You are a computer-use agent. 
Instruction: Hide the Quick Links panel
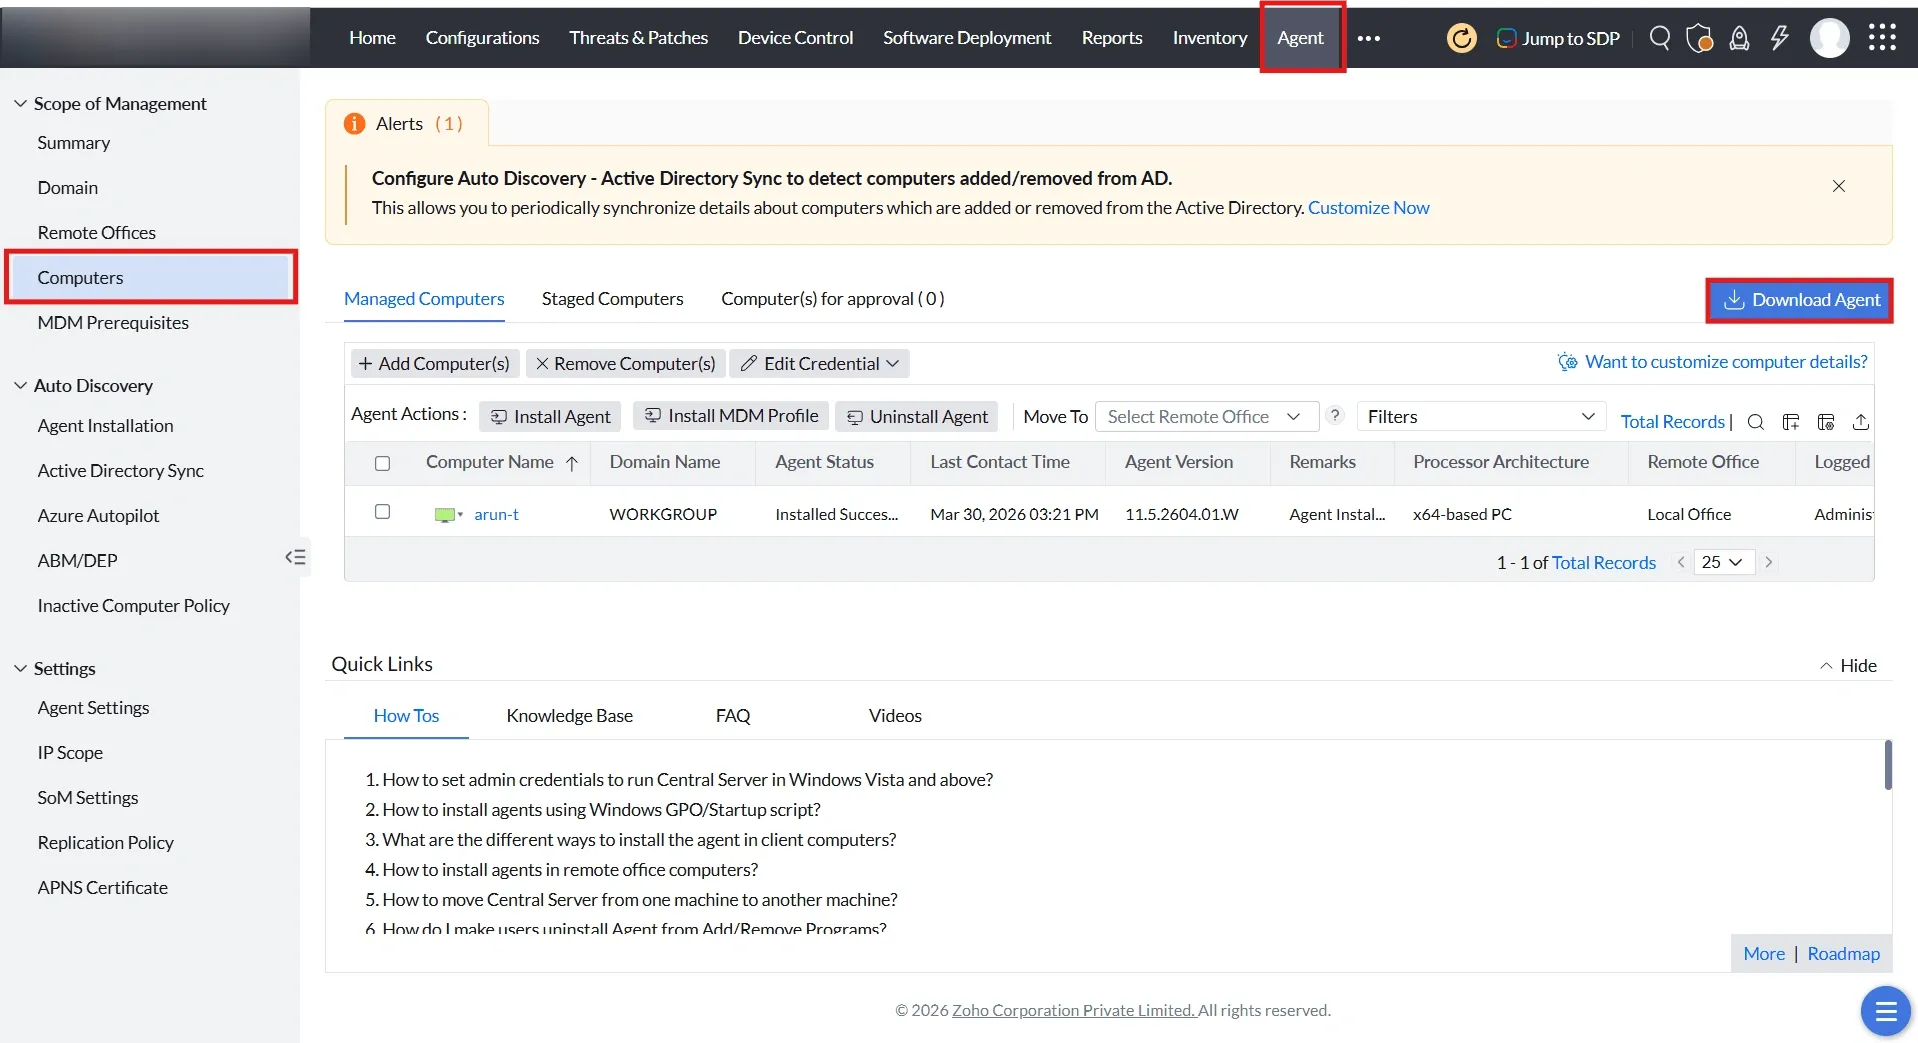pos(1848,665)
